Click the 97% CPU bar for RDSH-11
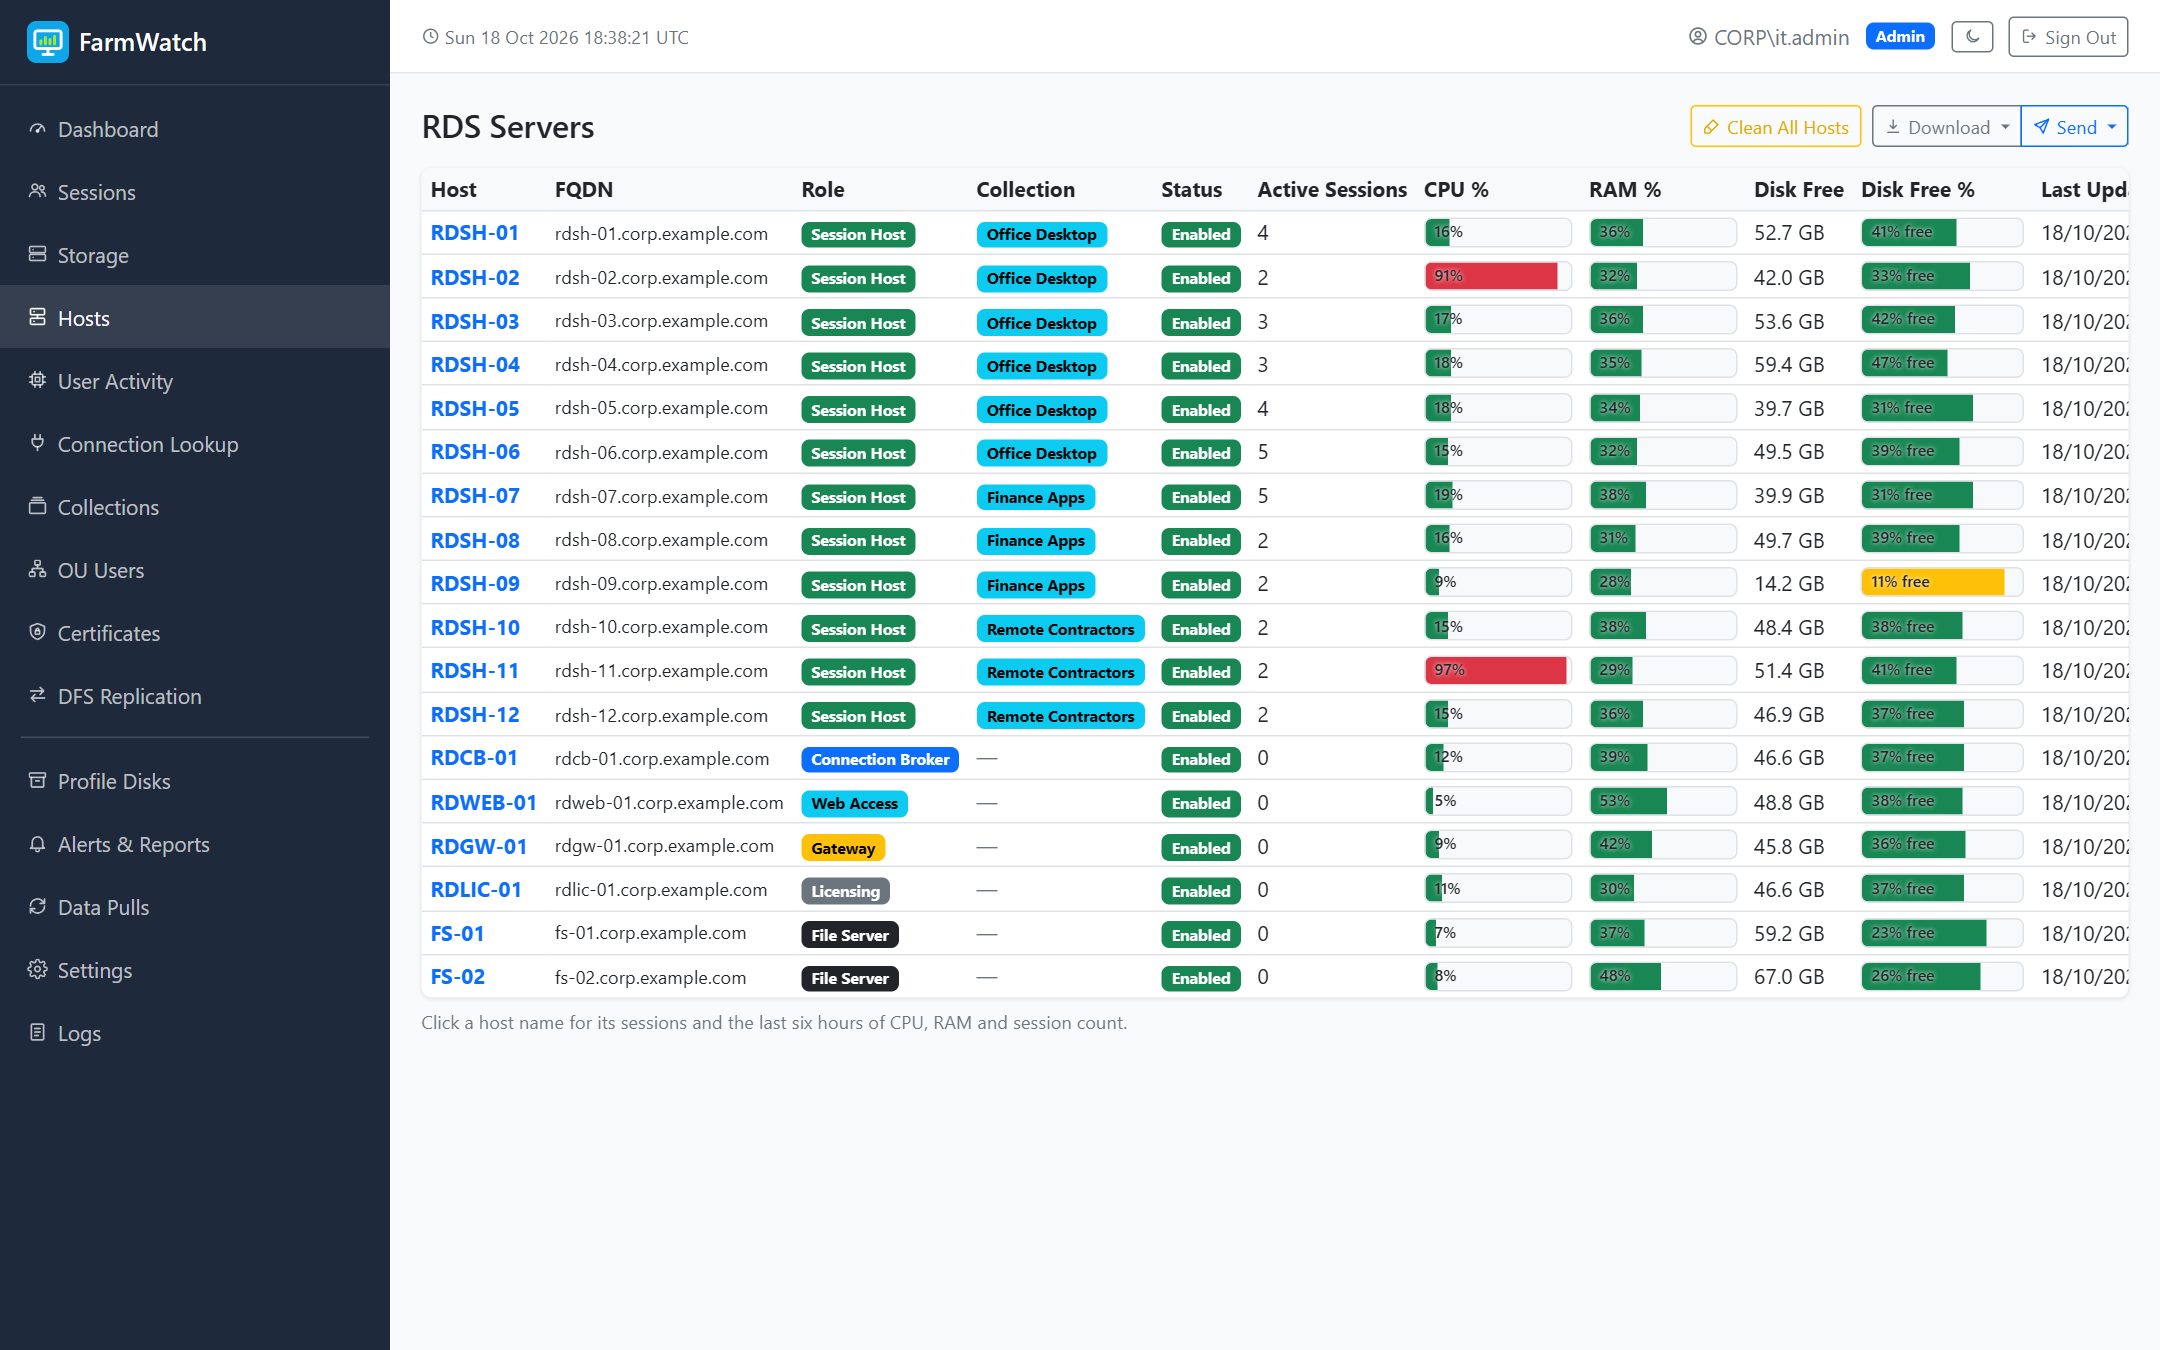The height and width of the screenshot is (1350, 2160). click(1495, 670)
